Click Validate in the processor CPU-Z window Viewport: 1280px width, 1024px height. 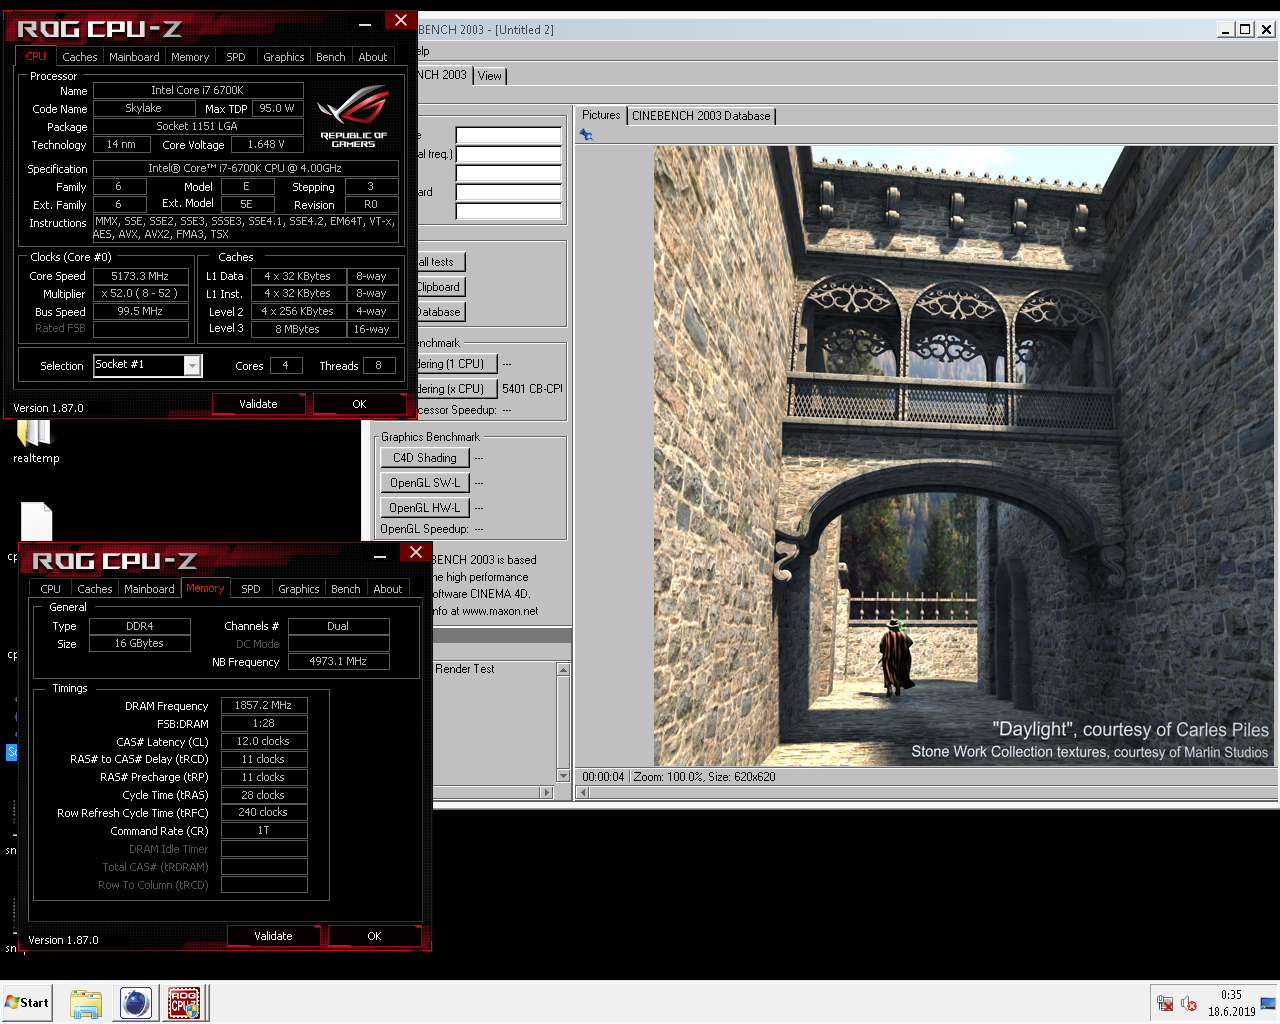pos(258,404)
